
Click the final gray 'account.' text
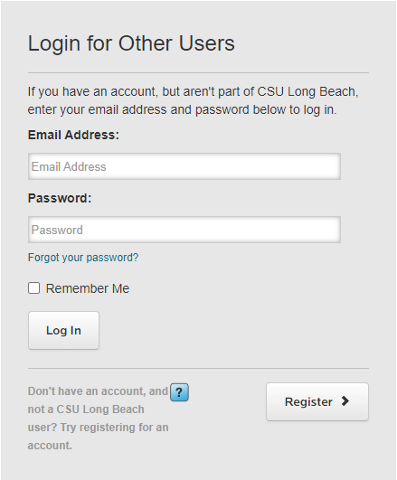pyautogui.click(x=50, y=445)
